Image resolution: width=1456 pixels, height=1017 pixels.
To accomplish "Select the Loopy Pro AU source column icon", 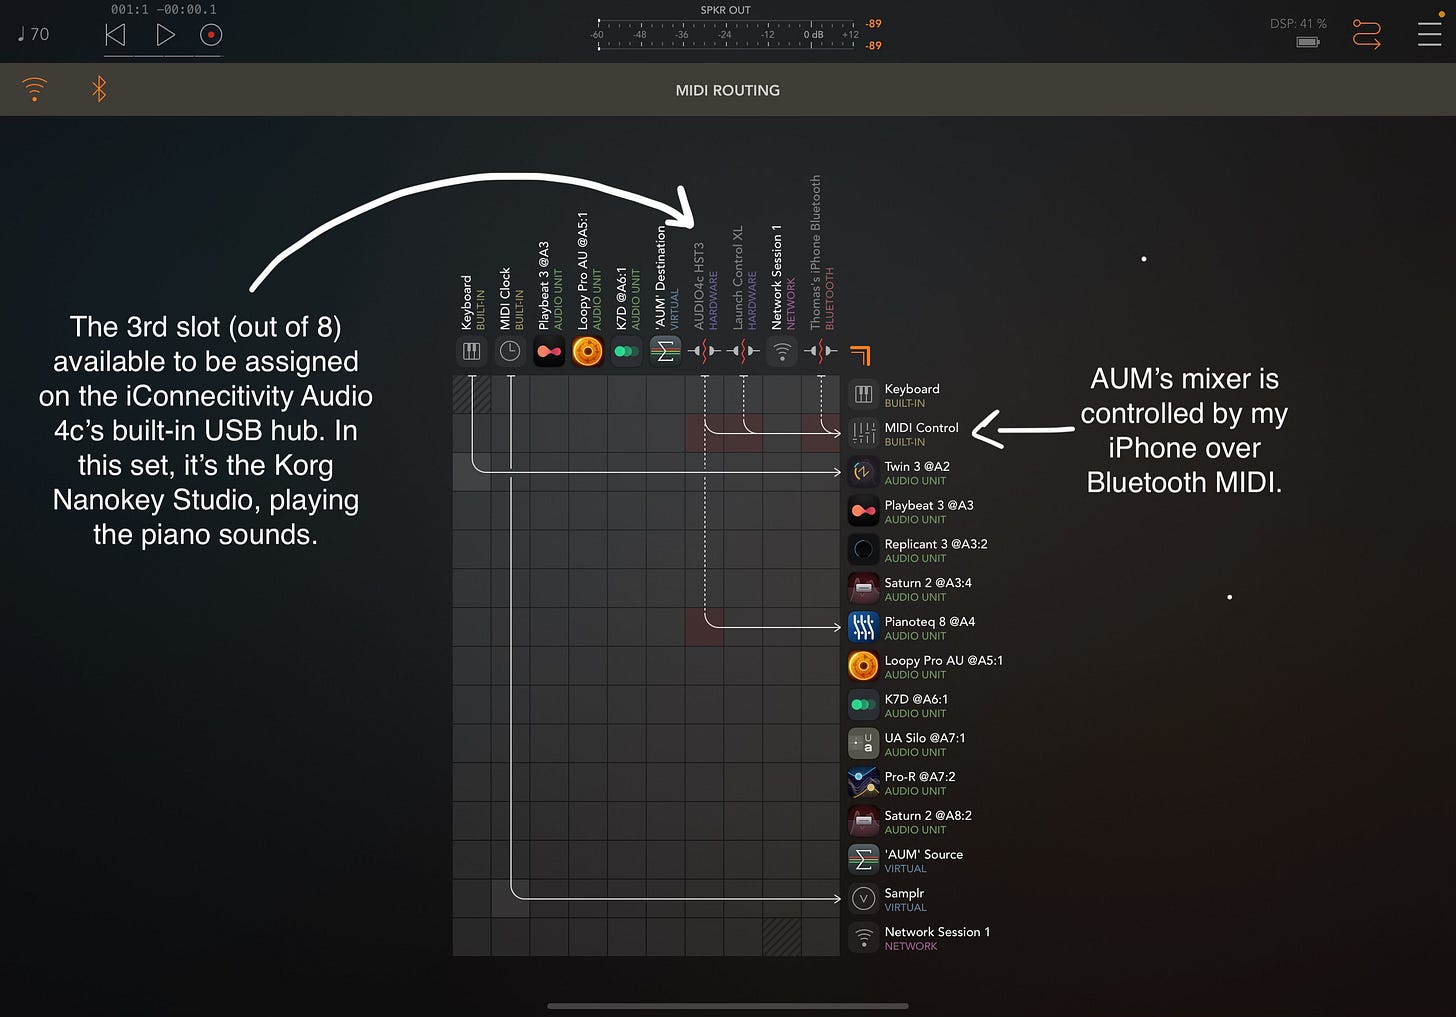I will (x=587, y=351).
